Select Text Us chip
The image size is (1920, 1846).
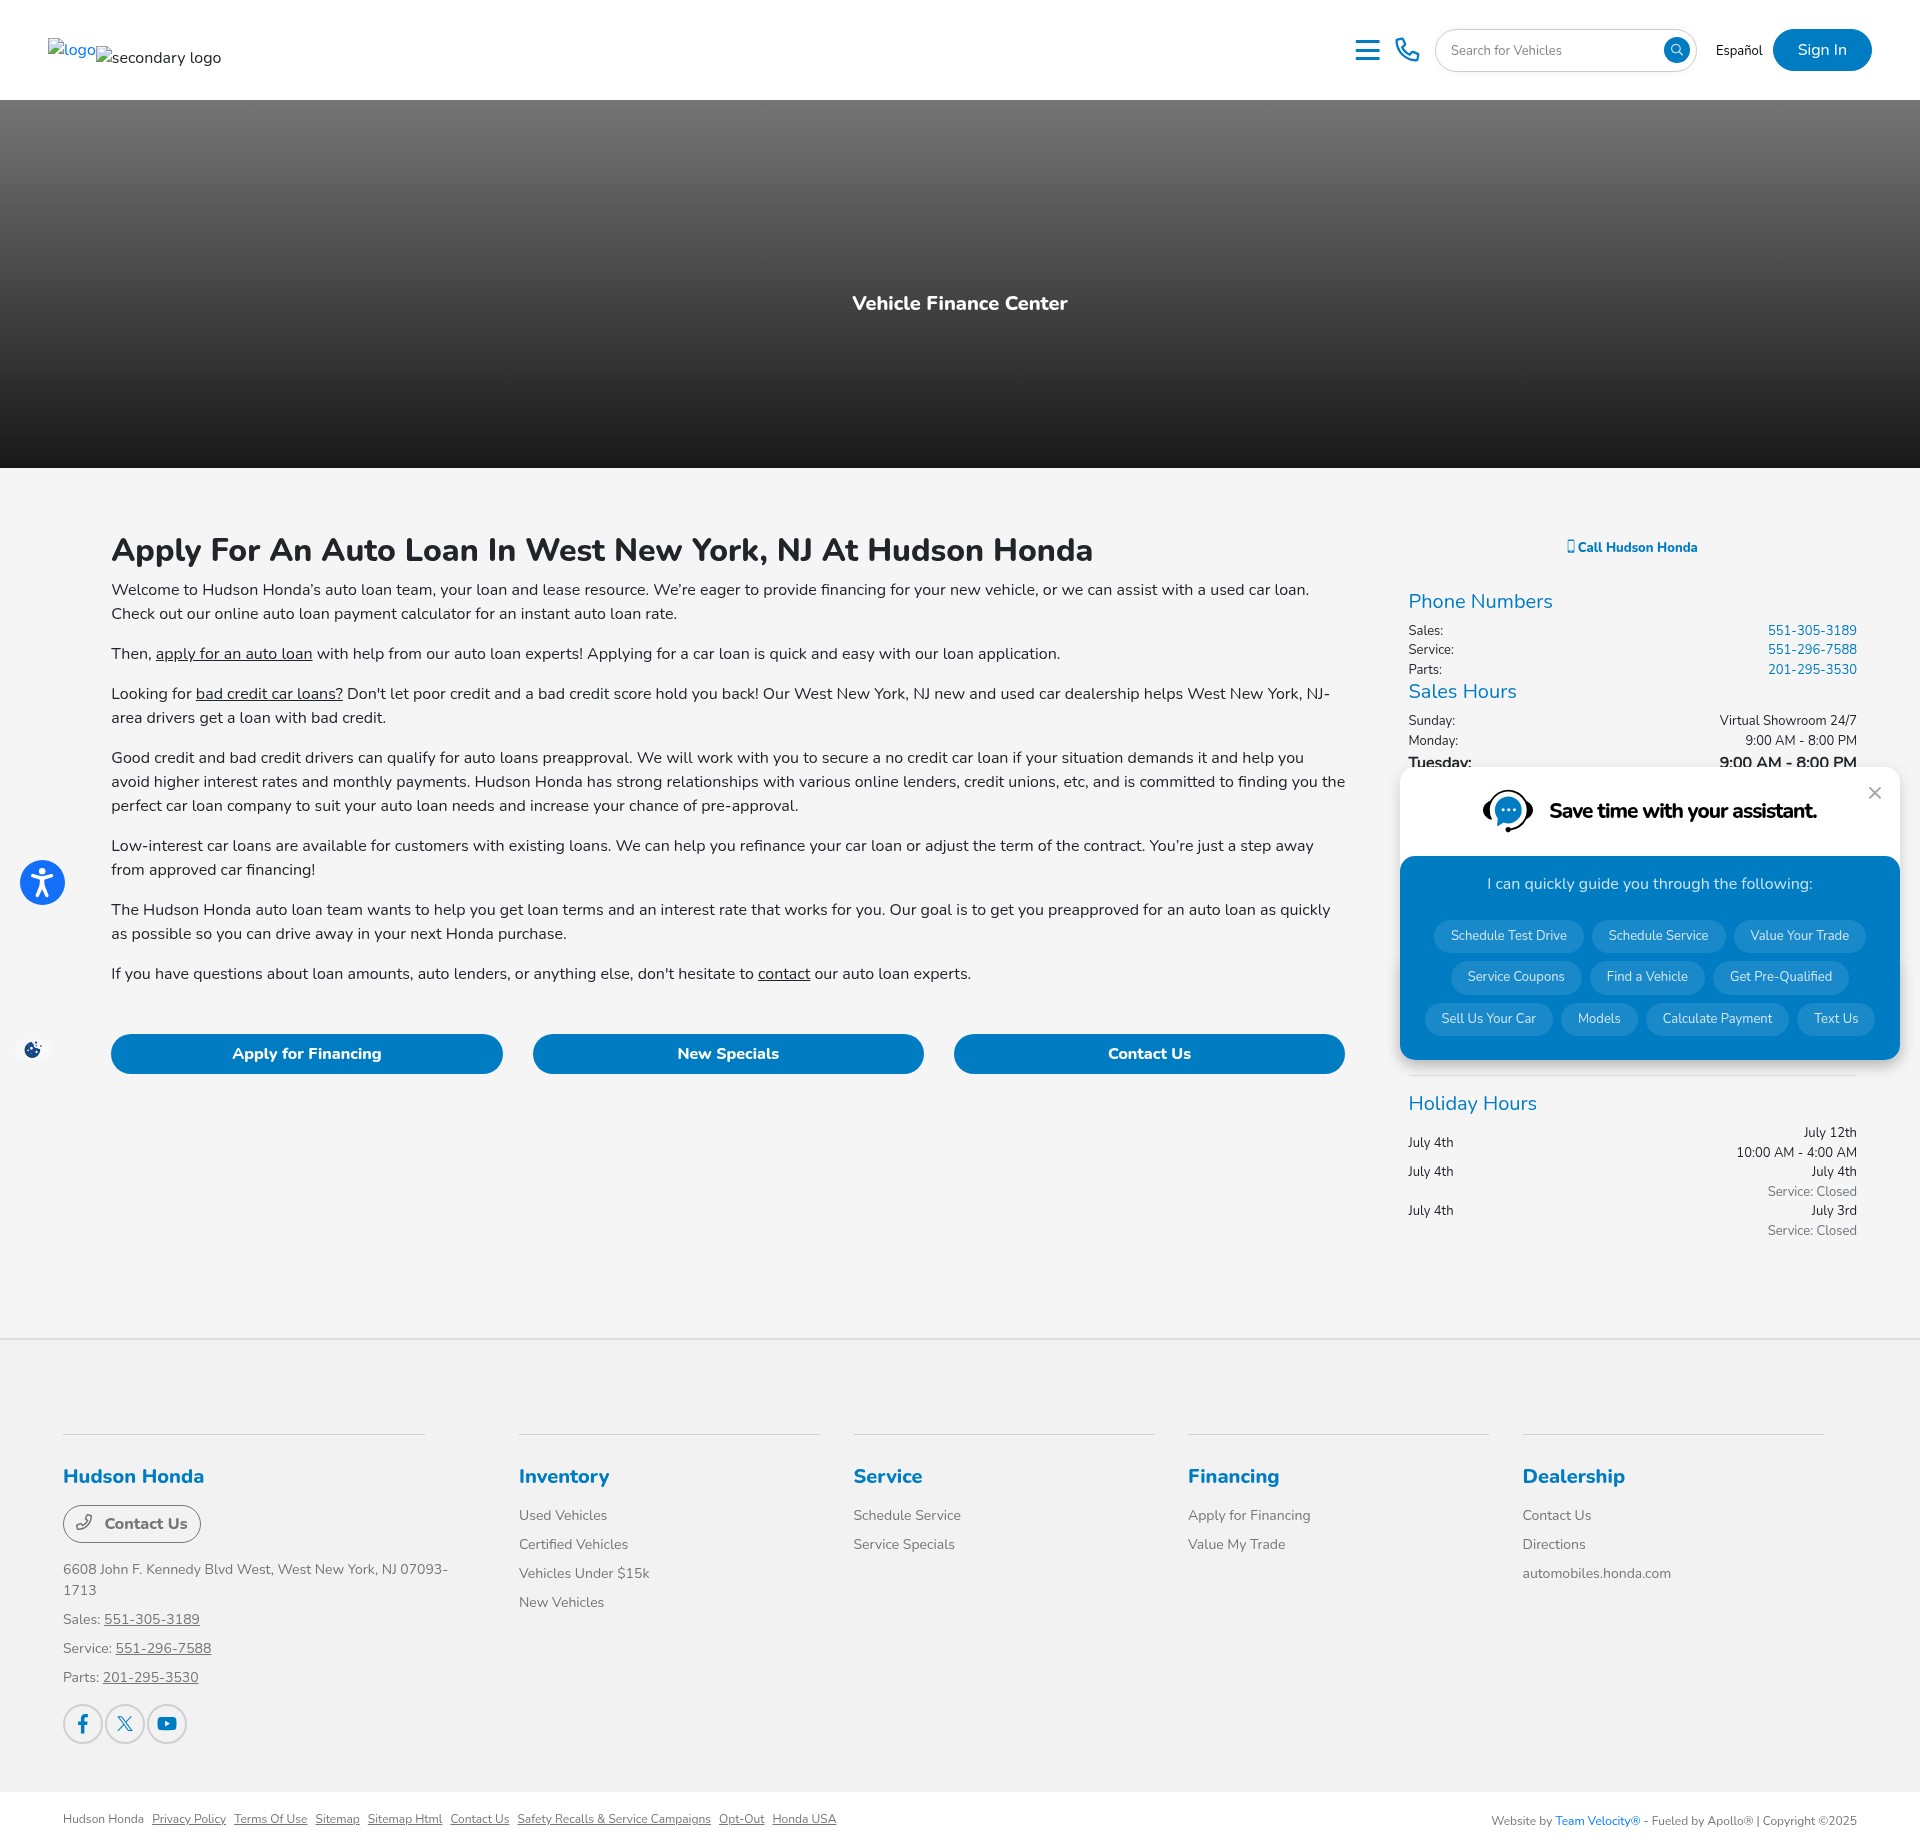coord(1836,1019)
